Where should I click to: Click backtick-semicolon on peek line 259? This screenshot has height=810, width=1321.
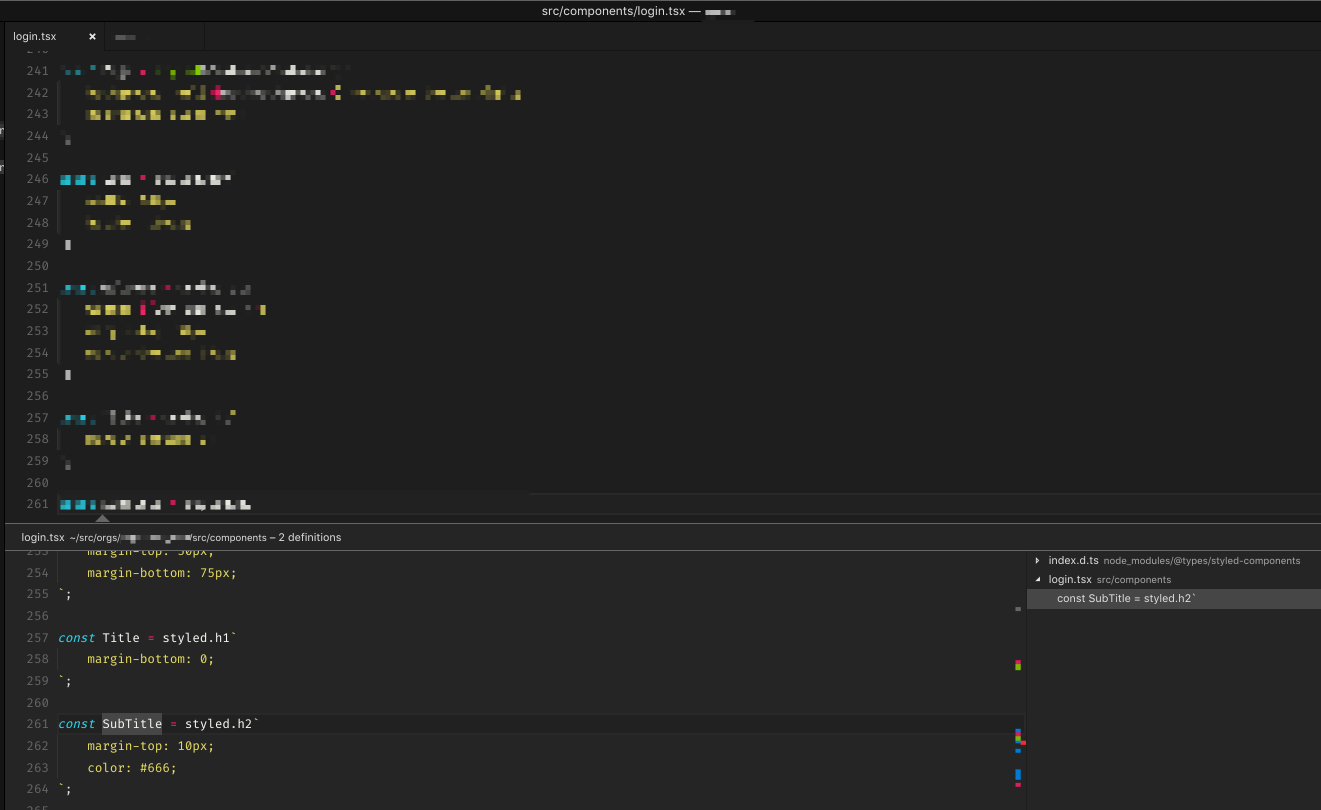click(65, 681)
